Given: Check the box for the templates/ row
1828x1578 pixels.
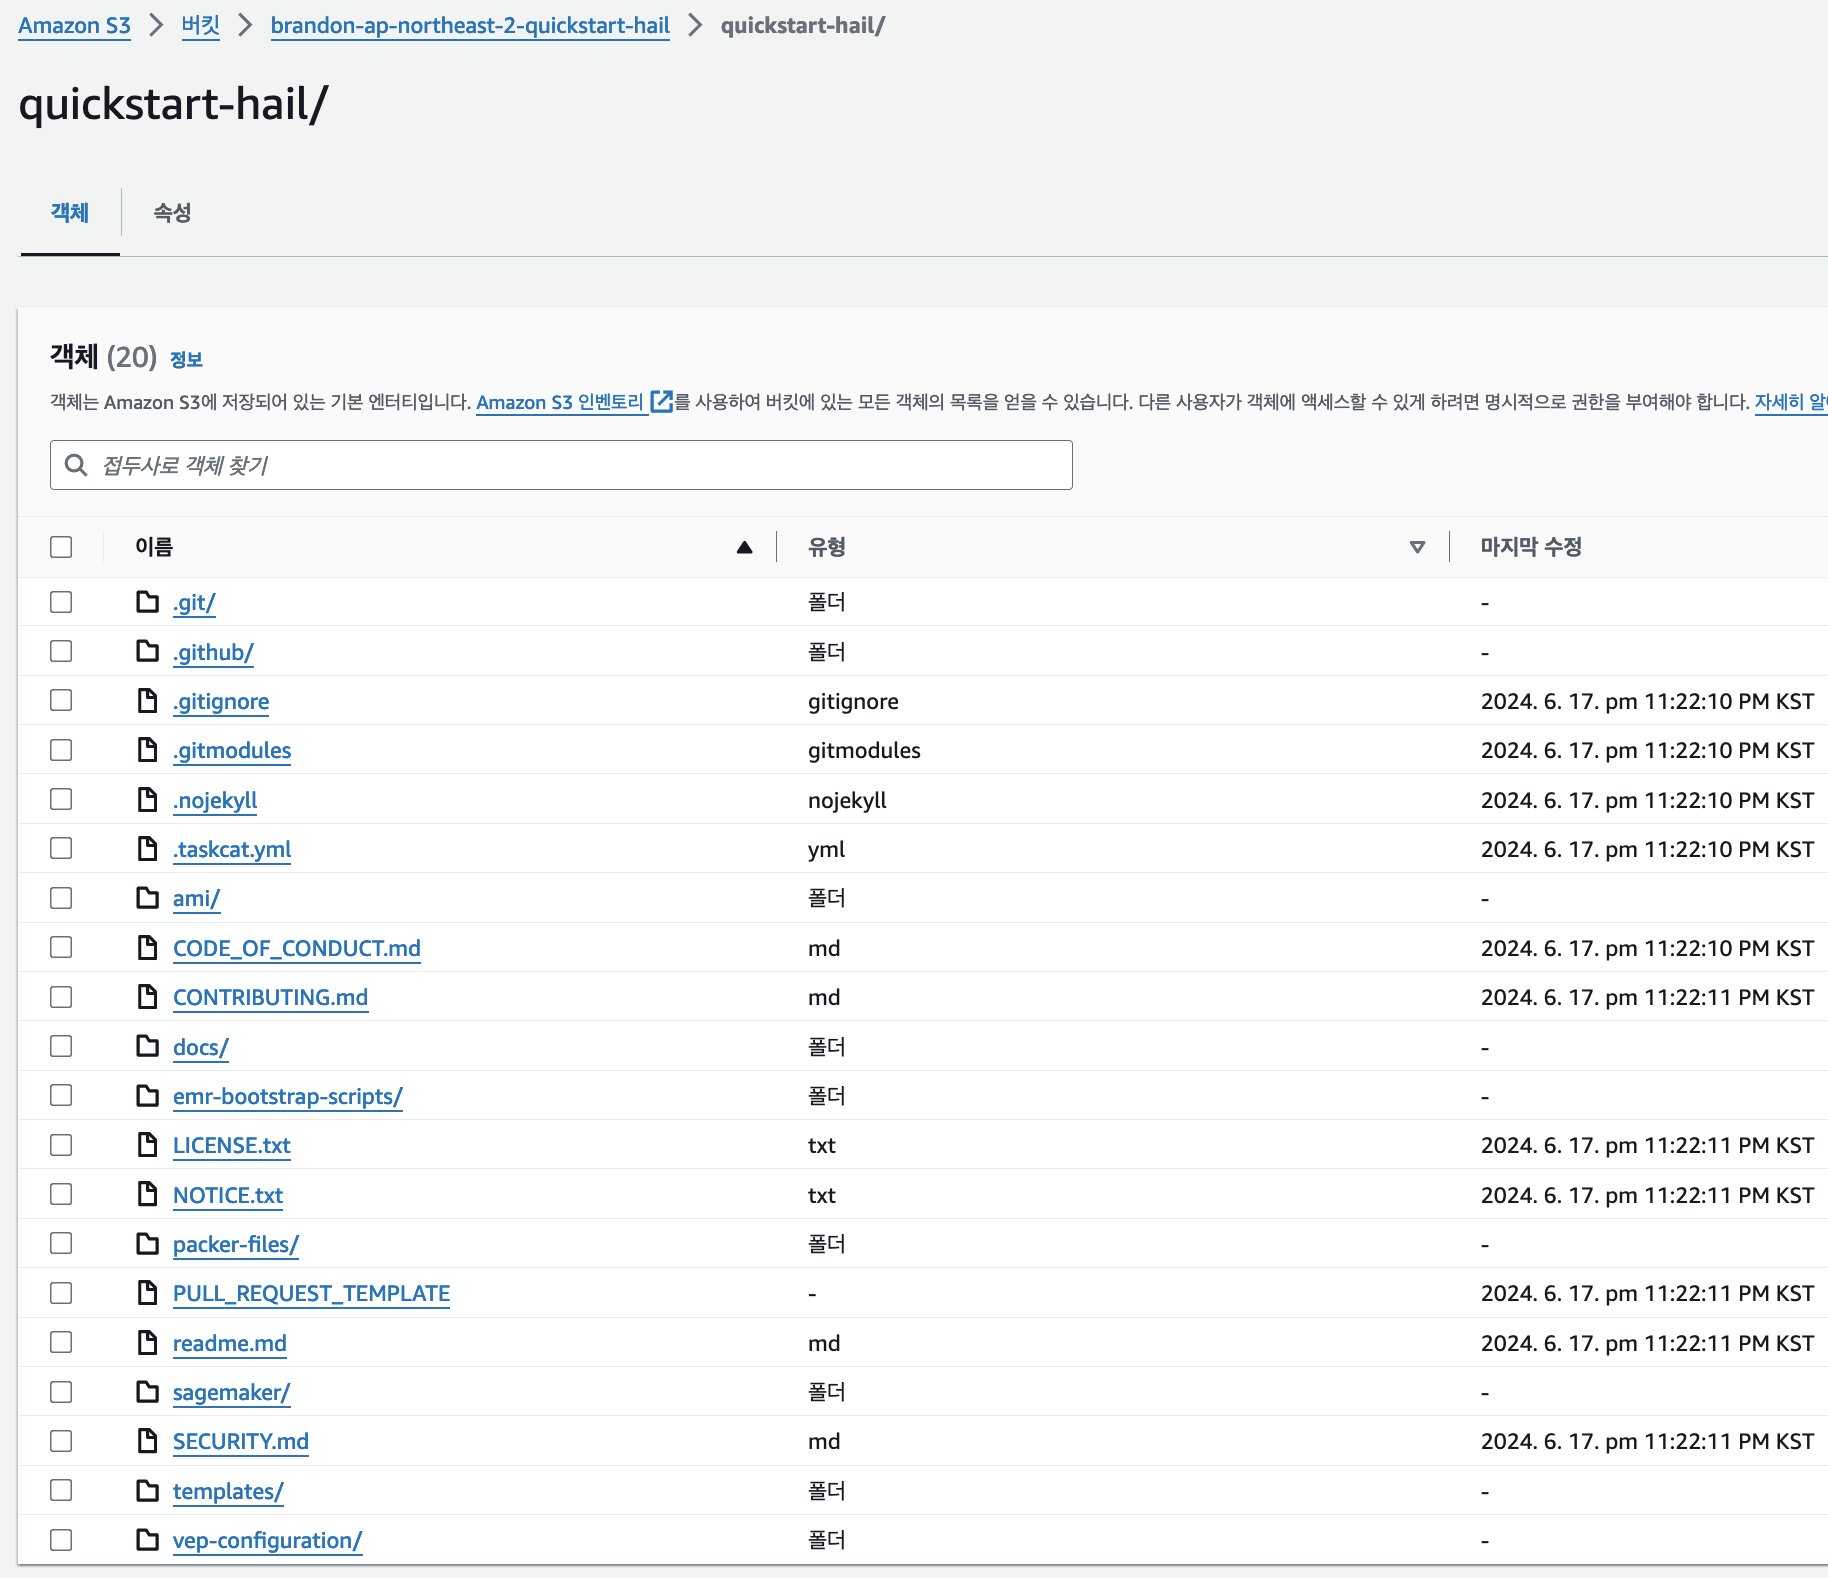Looking at the screenshot, I should tap(61, 1490).
